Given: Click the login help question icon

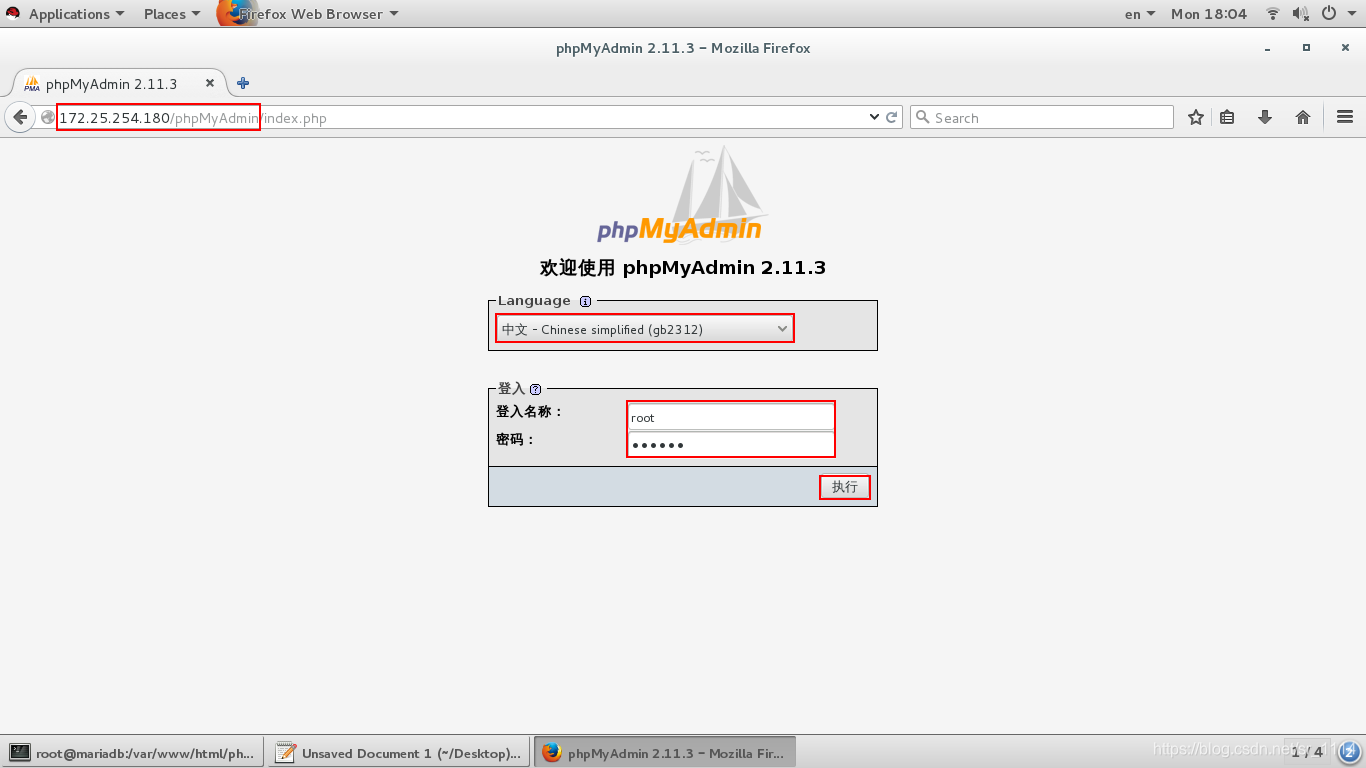Looking at the screenshot, I should point(535,389).
